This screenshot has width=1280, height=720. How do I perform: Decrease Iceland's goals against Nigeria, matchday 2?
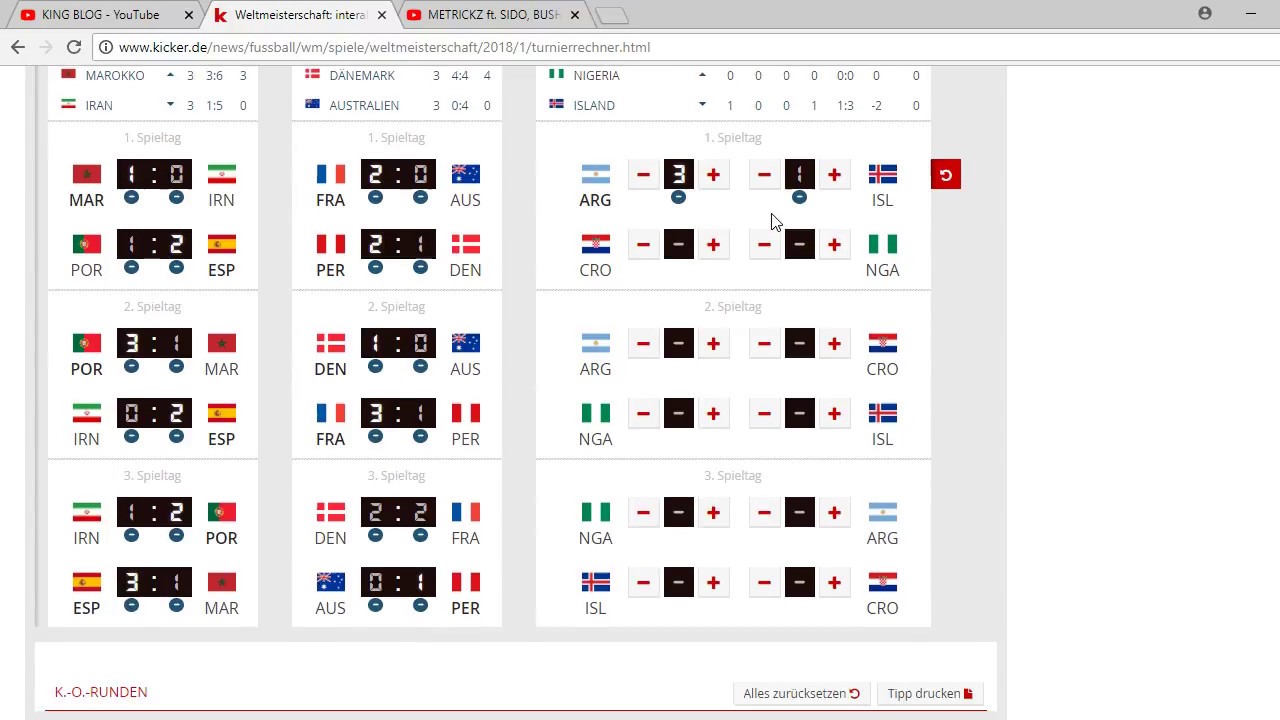coord(764,413)
